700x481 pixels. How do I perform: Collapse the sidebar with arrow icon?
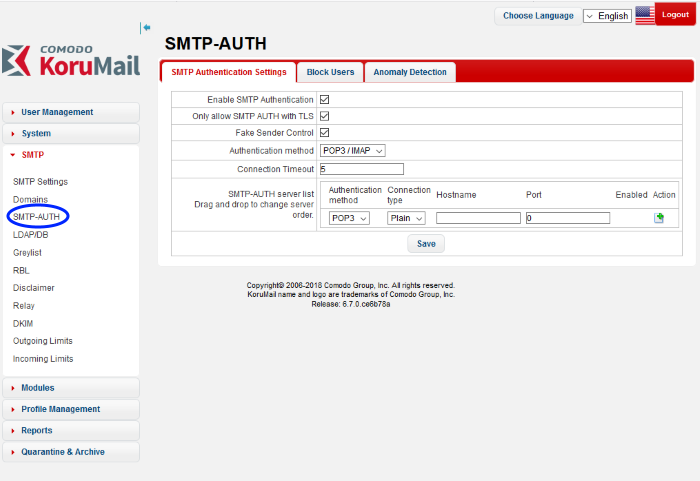point(146,28)
